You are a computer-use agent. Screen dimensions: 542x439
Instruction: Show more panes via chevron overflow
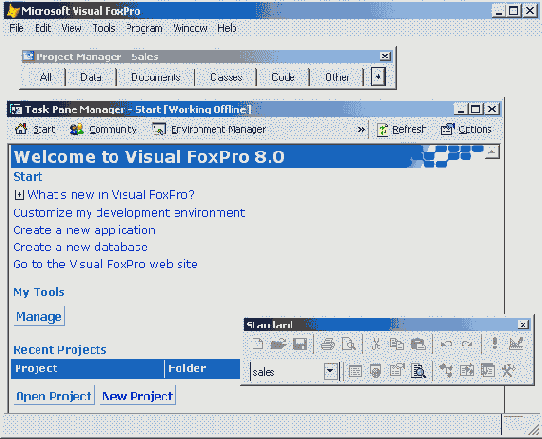coord(361,130)
